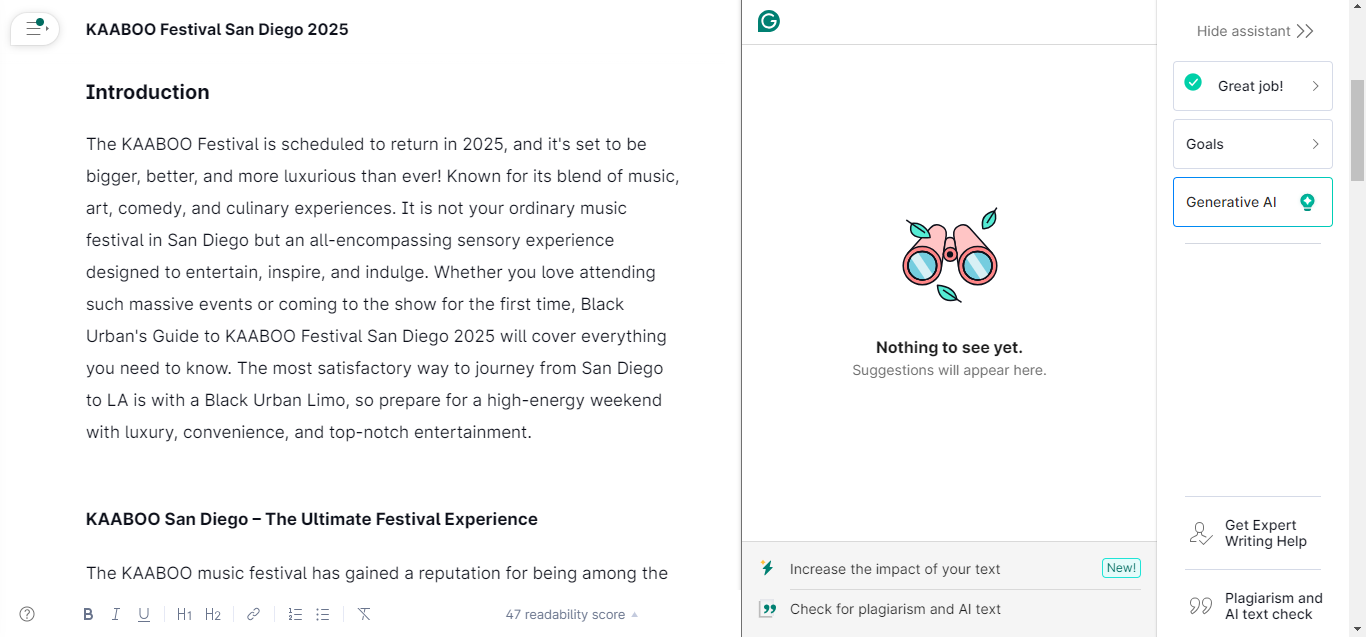Image resolution: width=1366 pixels, height=637 pixels.
Task: Clear text formatting
Action: click(364, 614)
